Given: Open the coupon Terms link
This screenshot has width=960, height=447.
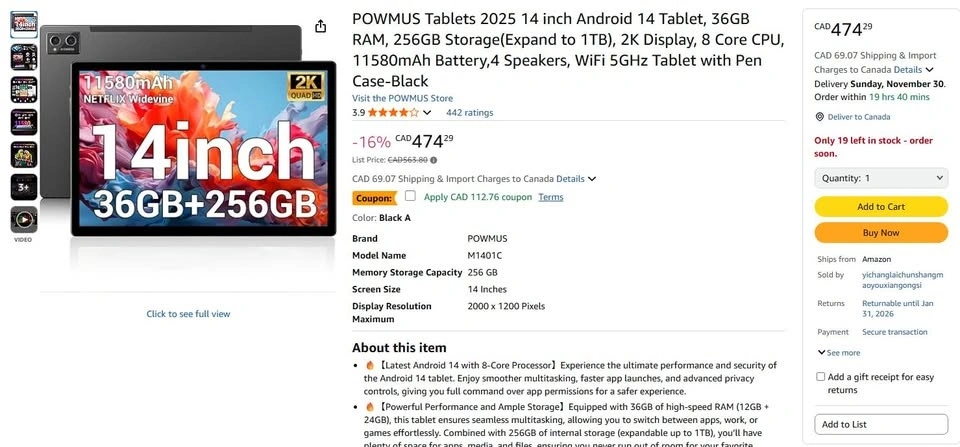Looking at the screenshot, I should [551, 197].
